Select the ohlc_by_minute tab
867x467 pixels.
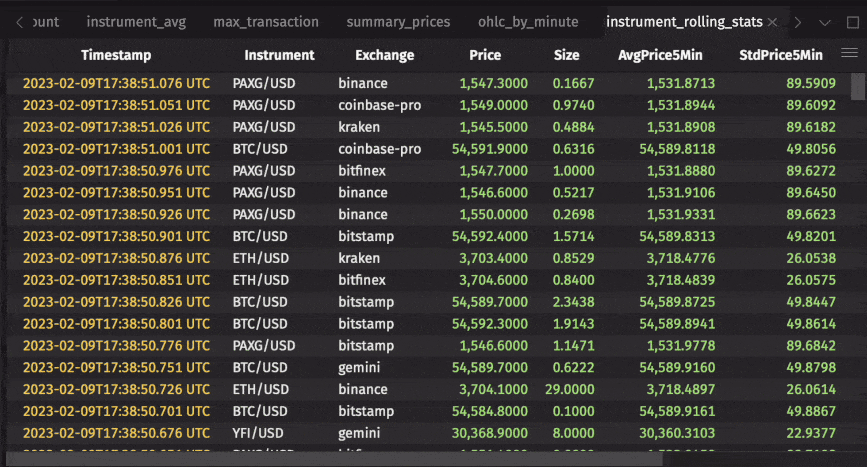pos(528,22)
